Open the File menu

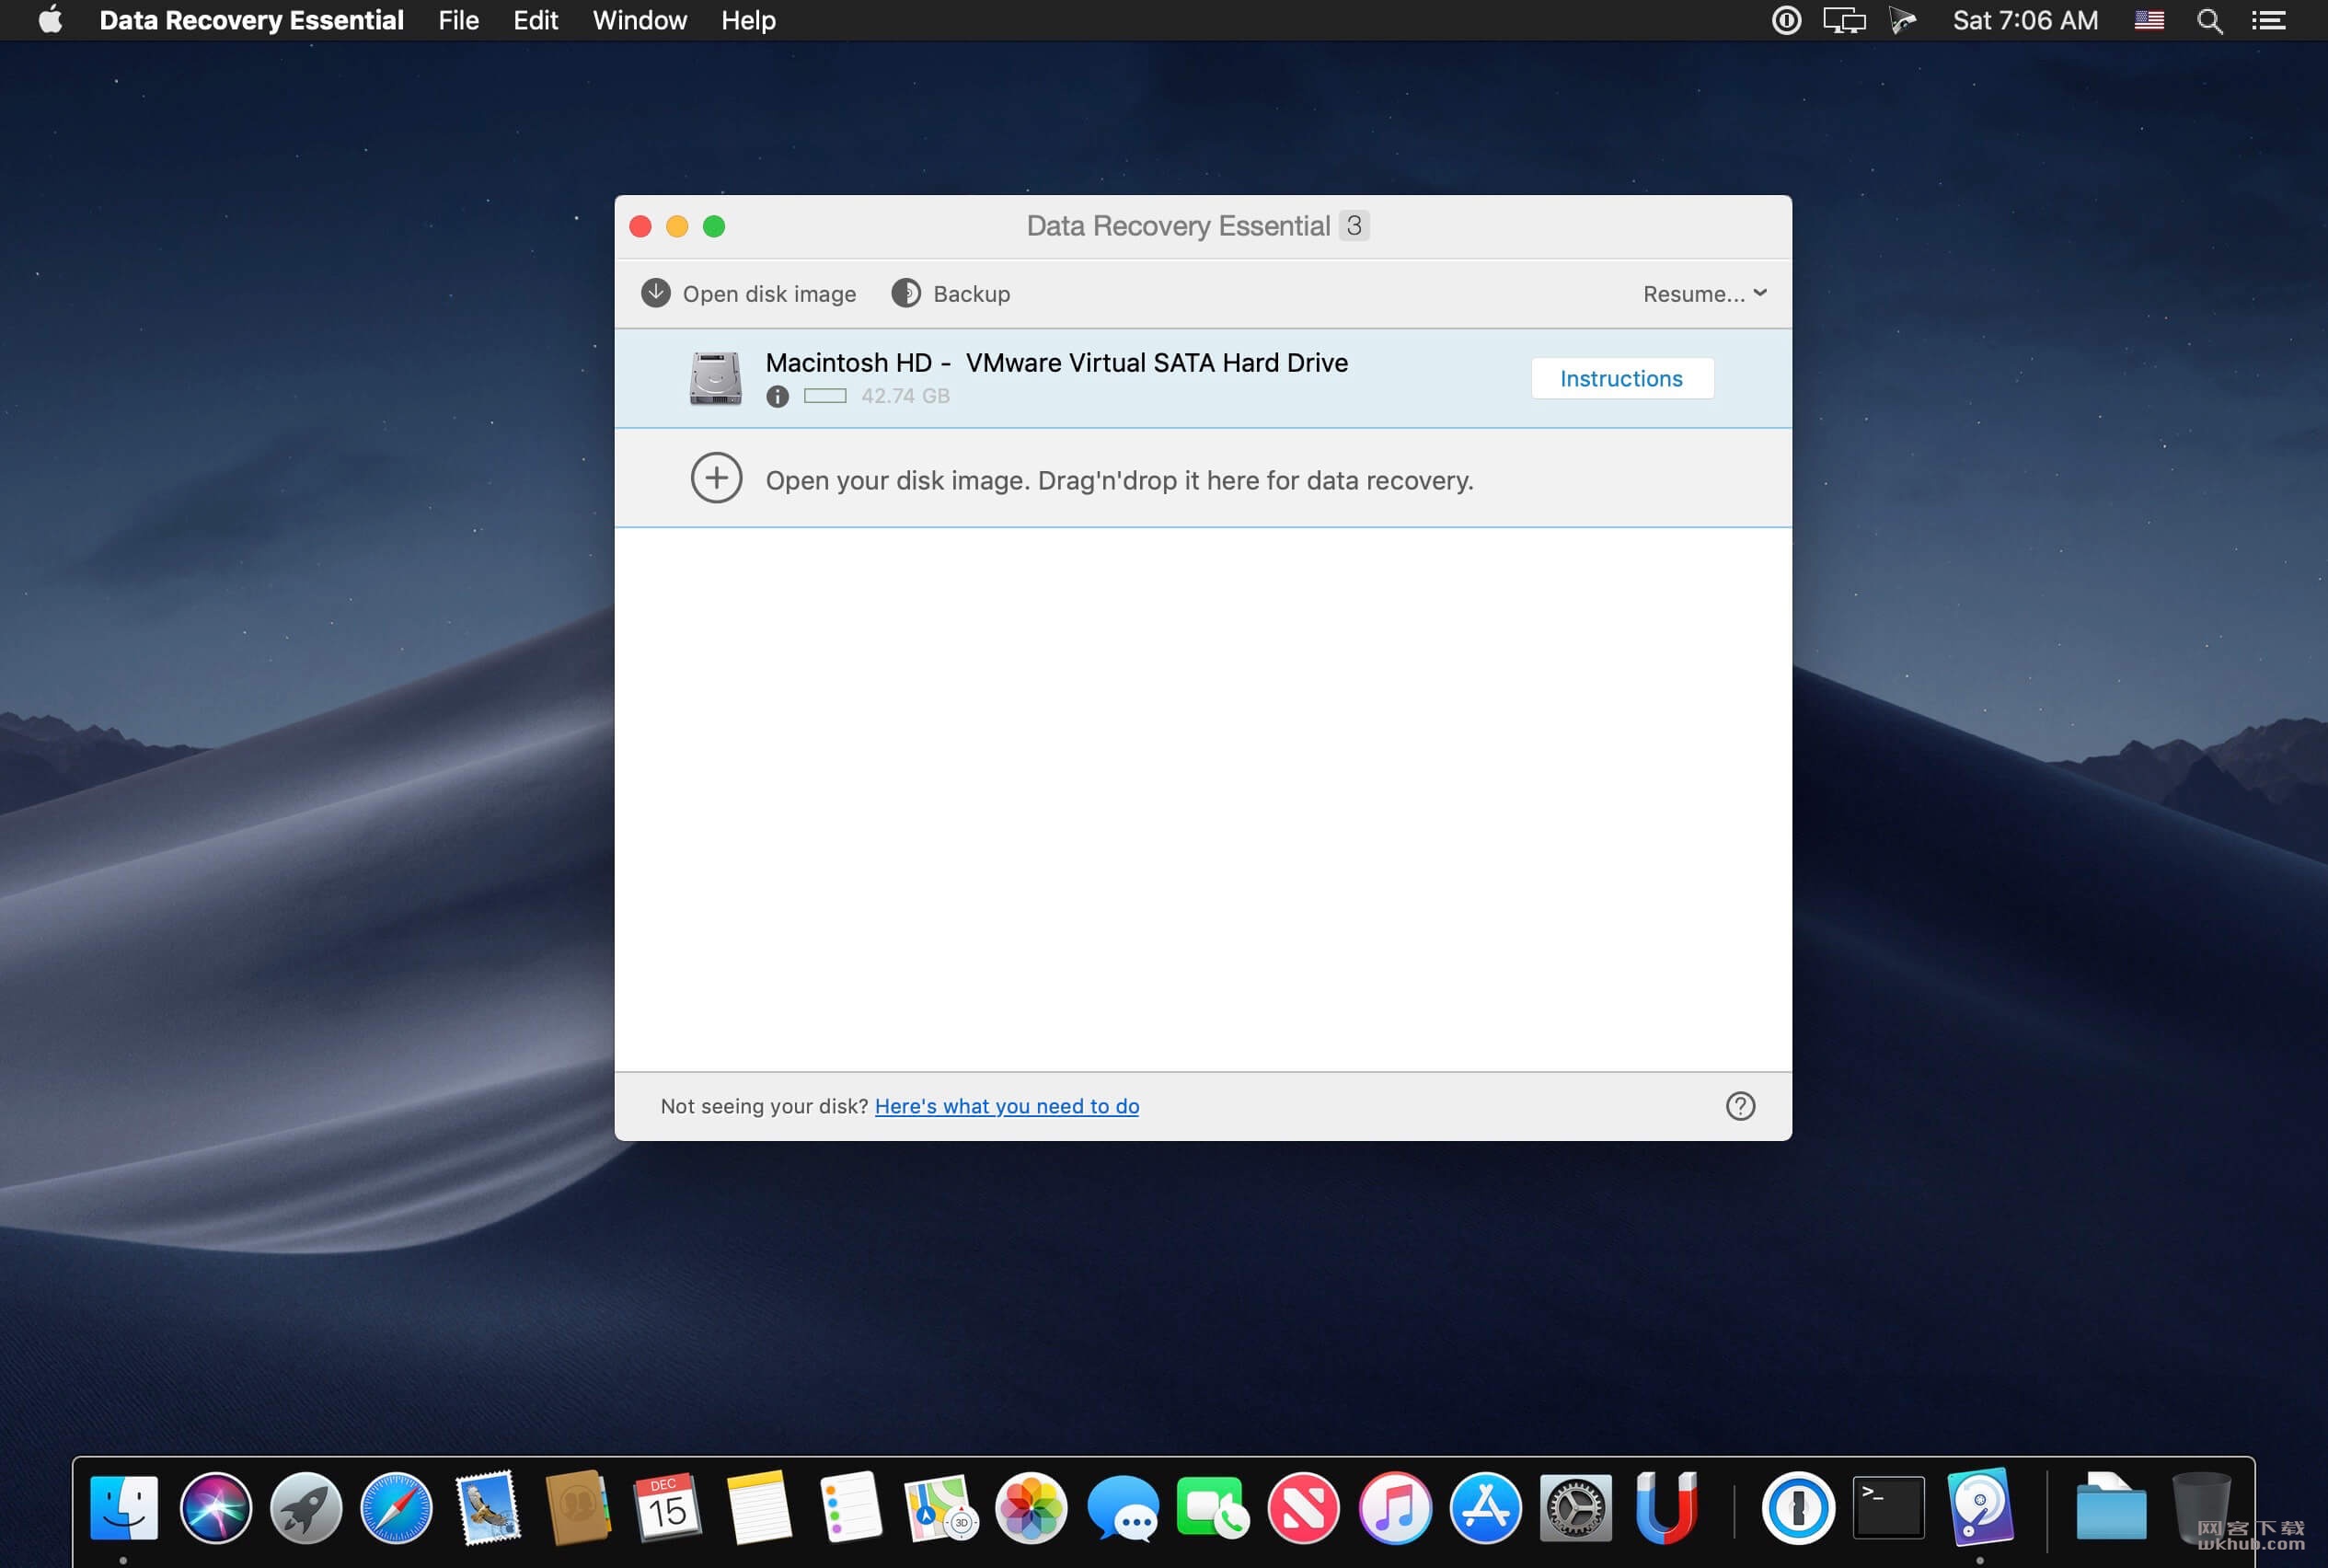[459, 20]
